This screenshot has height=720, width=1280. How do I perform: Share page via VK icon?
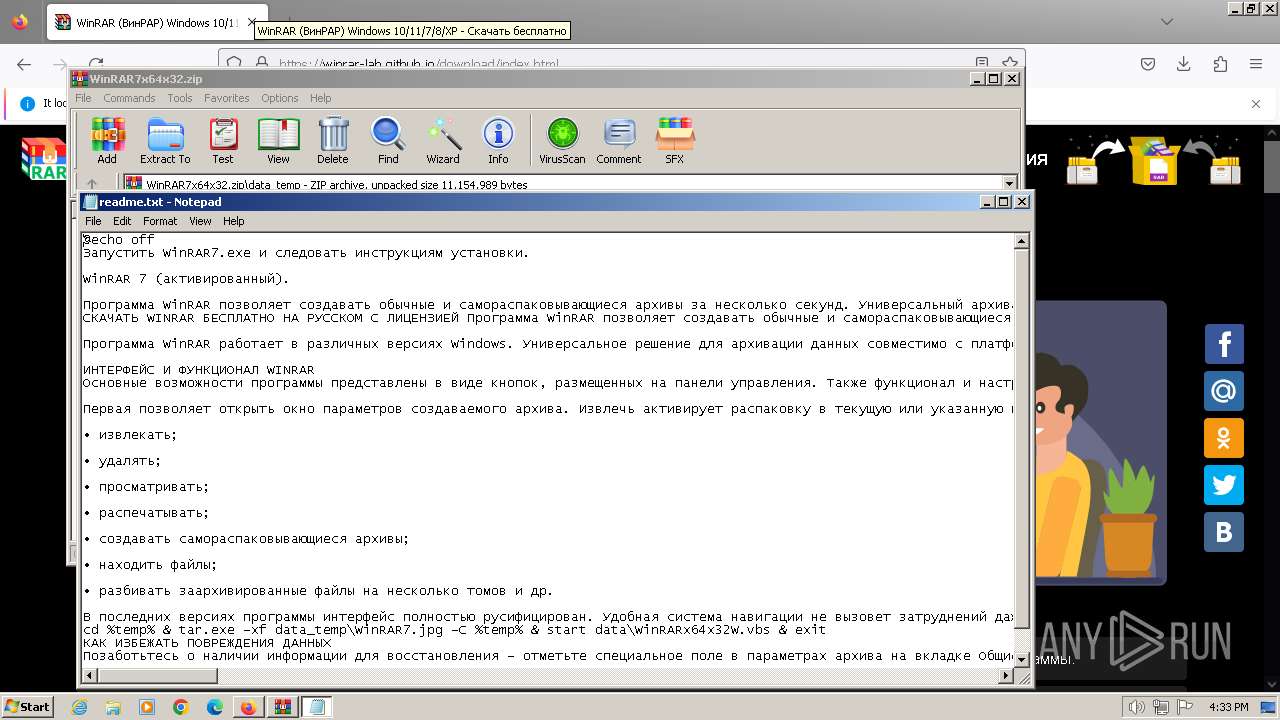pyautogui.click(x=1223, y=532)
